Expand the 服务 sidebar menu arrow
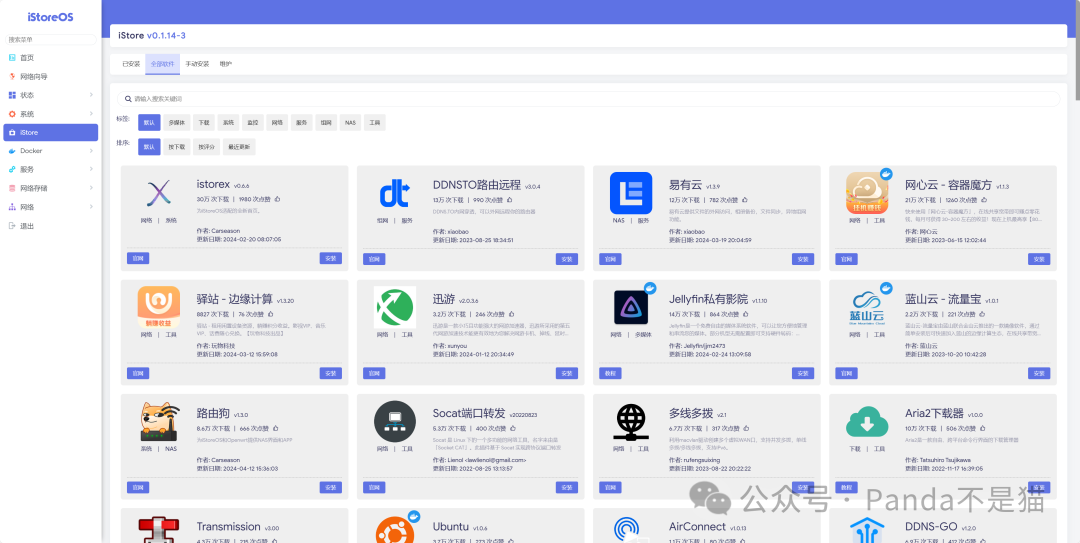The image size is (1080, 543). tap(91, 170)
